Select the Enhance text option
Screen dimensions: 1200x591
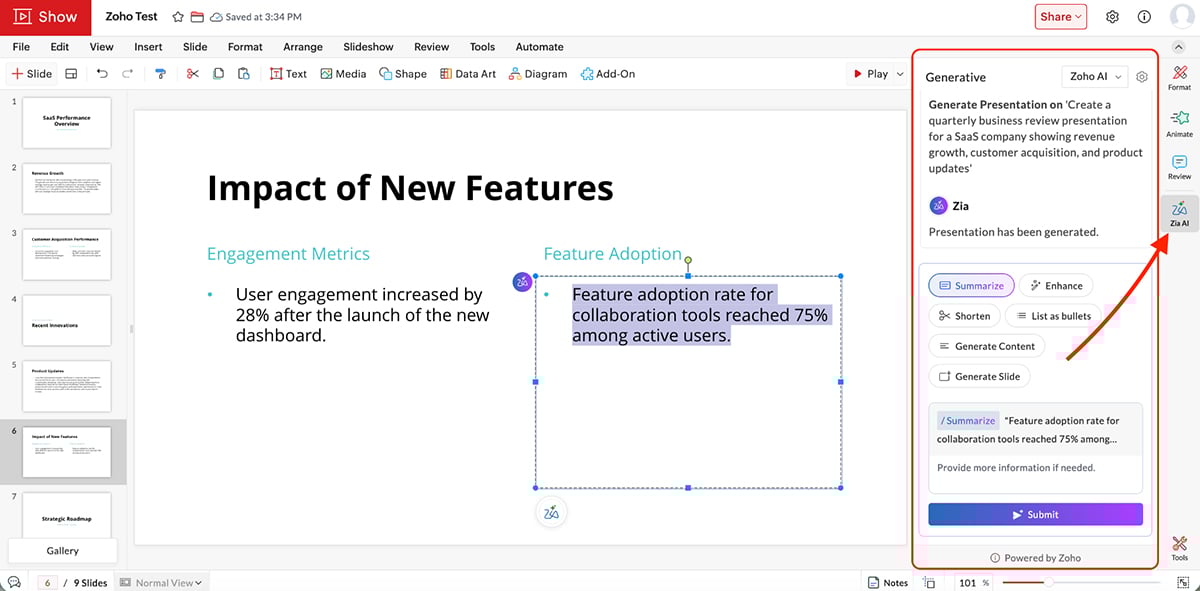1056,285
